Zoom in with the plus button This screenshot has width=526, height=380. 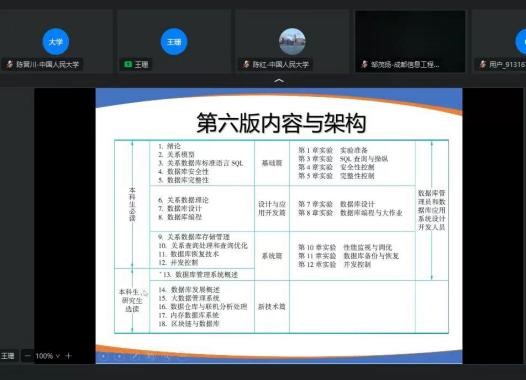tap(68, 356)
